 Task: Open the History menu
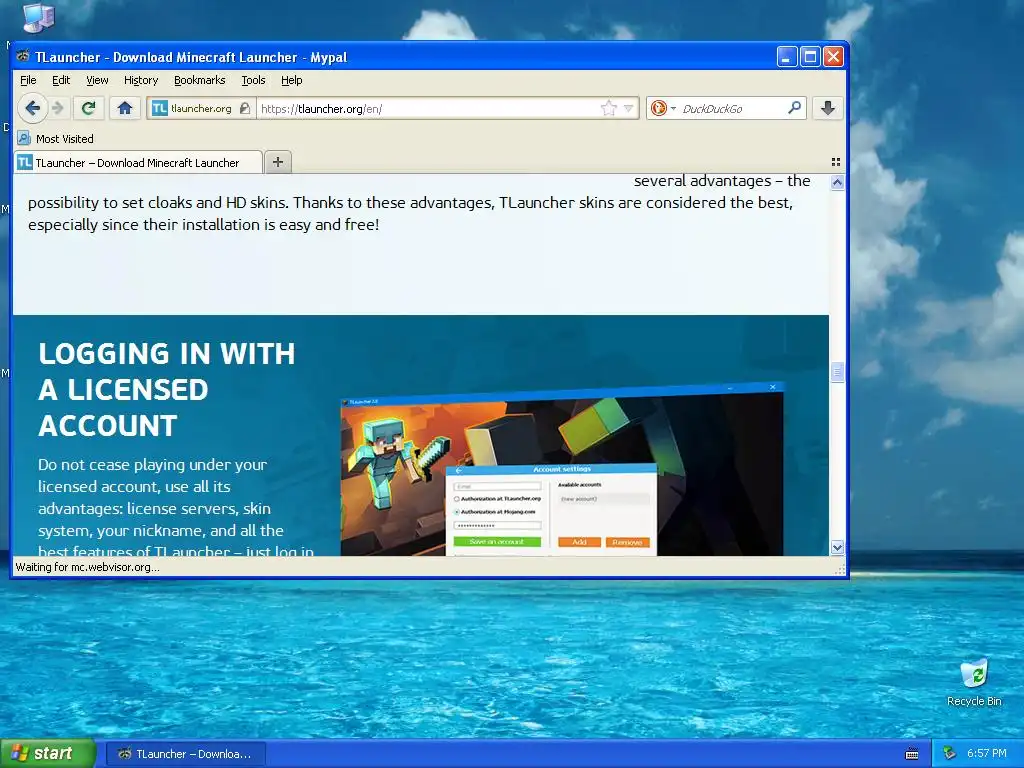coord(141,80)
